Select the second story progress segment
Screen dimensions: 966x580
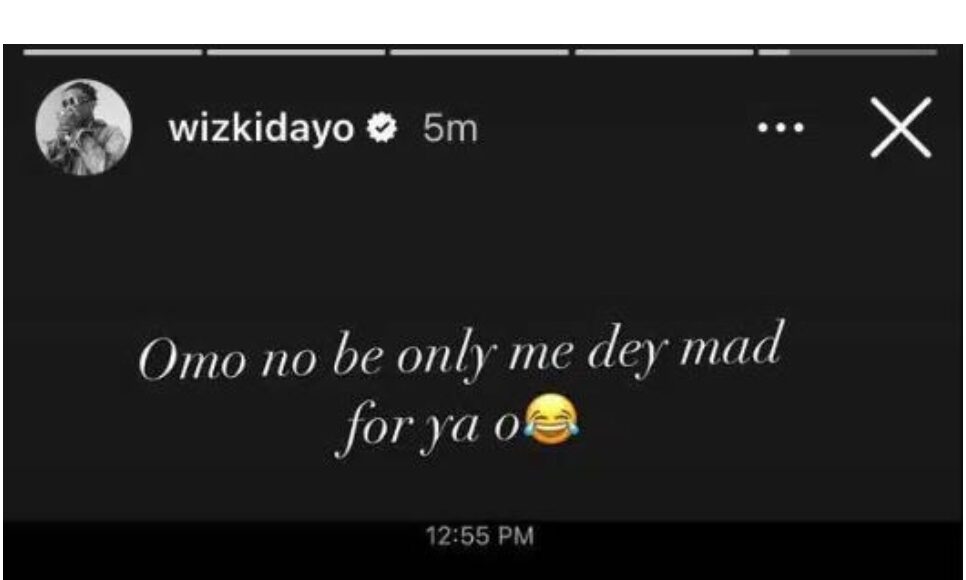(296, 51)
